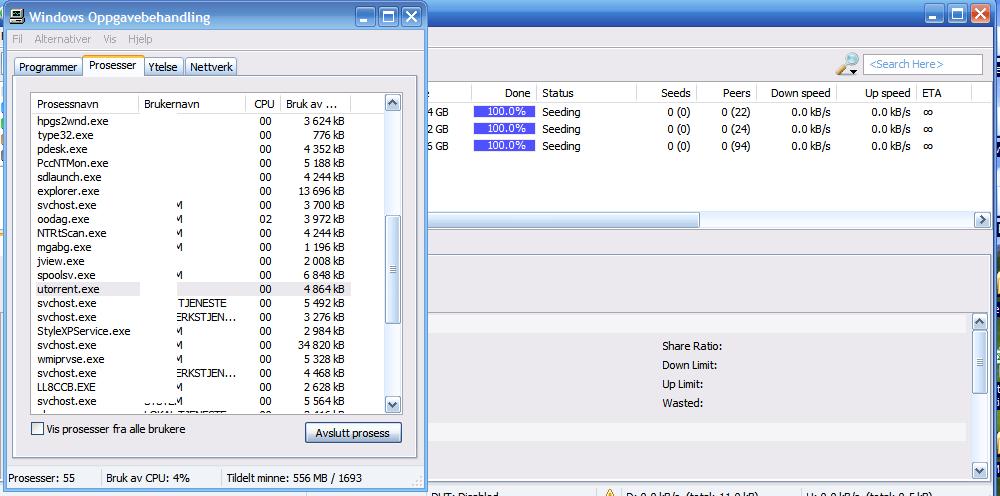
Task: Select the utorrent.exe process
Action: coord(191,289)
